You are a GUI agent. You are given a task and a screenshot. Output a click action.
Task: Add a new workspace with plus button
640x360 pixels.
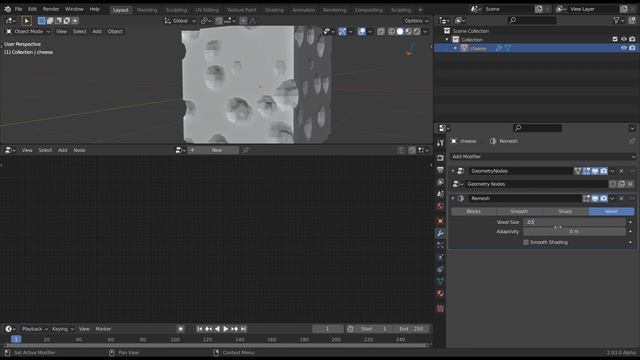coord(420,10)
